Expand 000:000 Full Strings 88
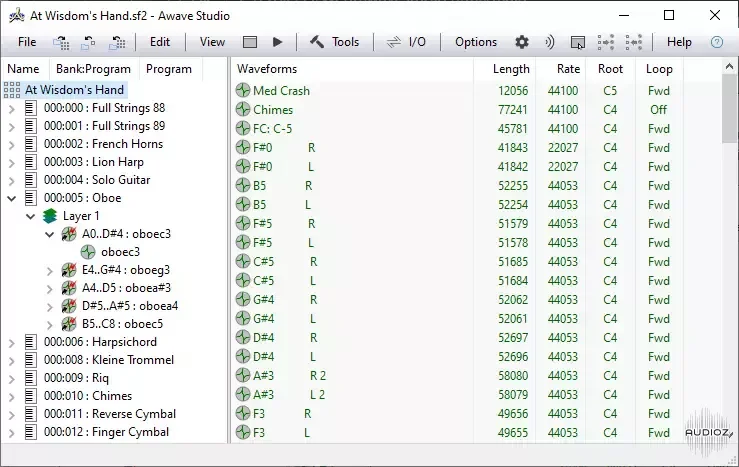The image size is (739, 467). click(12, 109)
